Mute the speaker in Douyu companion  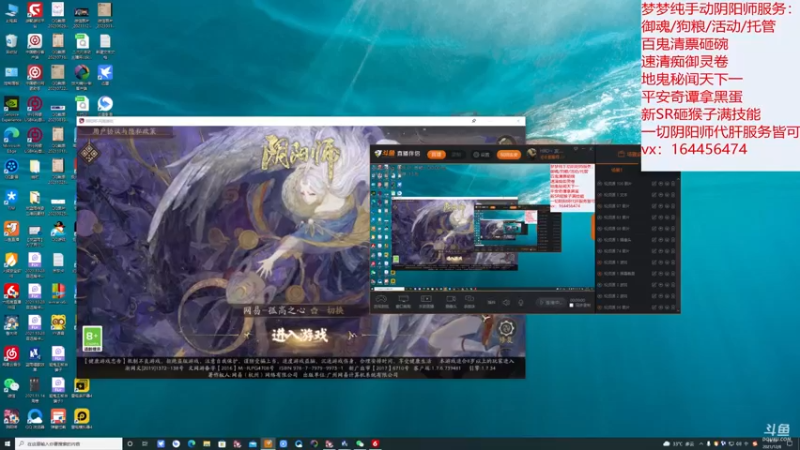pos(506,303)
